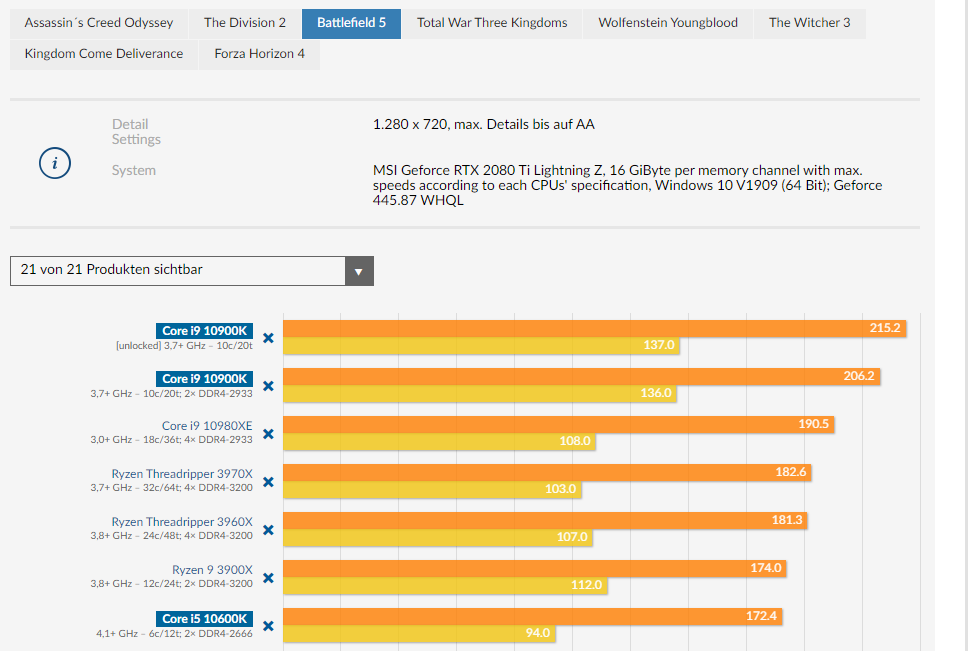This screenshot has height=651, width=968.
Task: Open Total War Three Kingdoms tab
Action: (492, 23)
